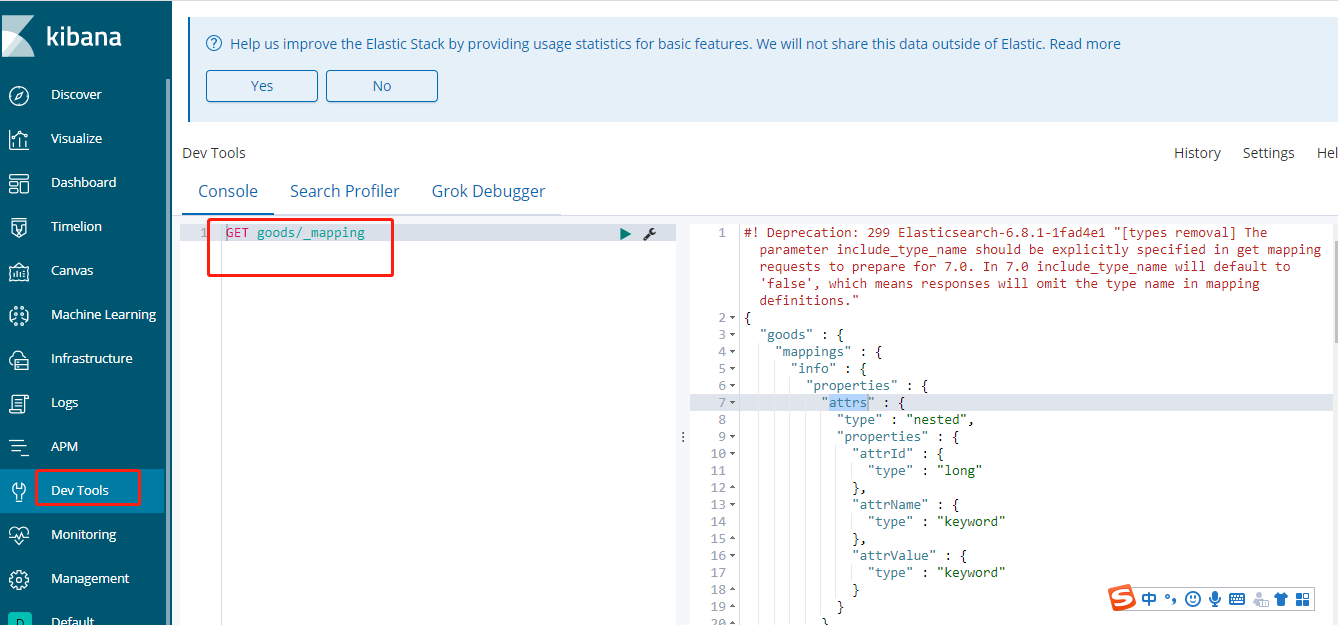Click the GET goods/_mapping request line
Viewport: 1338px width, 625px height.
pos(295,233)
